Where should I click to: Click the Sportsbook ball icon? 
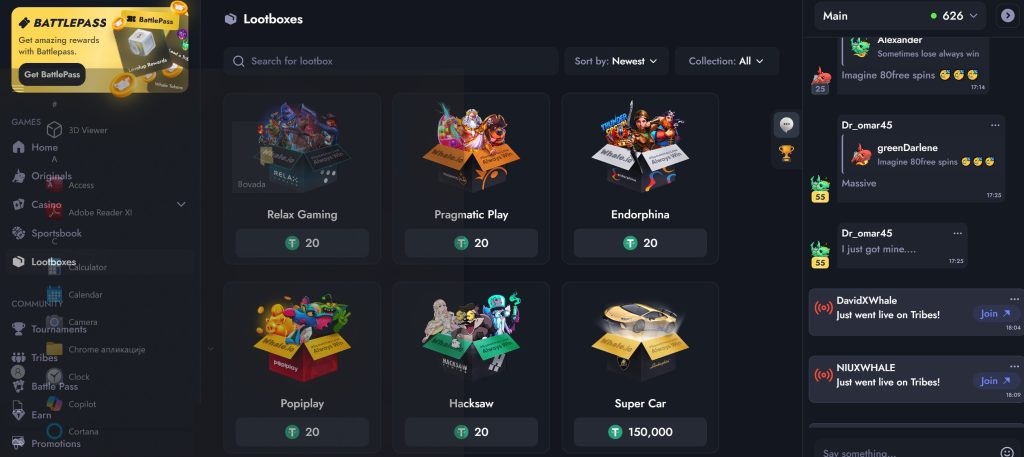[x=19, y=233]
